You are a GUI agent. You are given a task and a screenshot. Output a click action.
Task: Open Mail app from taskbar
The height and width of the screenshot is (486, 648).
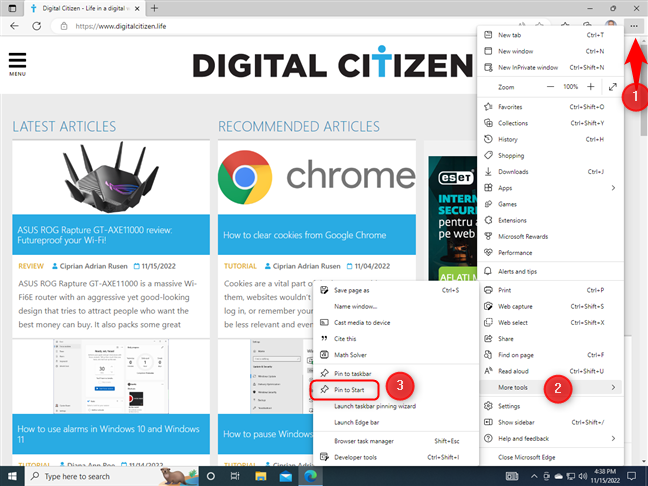286,476
